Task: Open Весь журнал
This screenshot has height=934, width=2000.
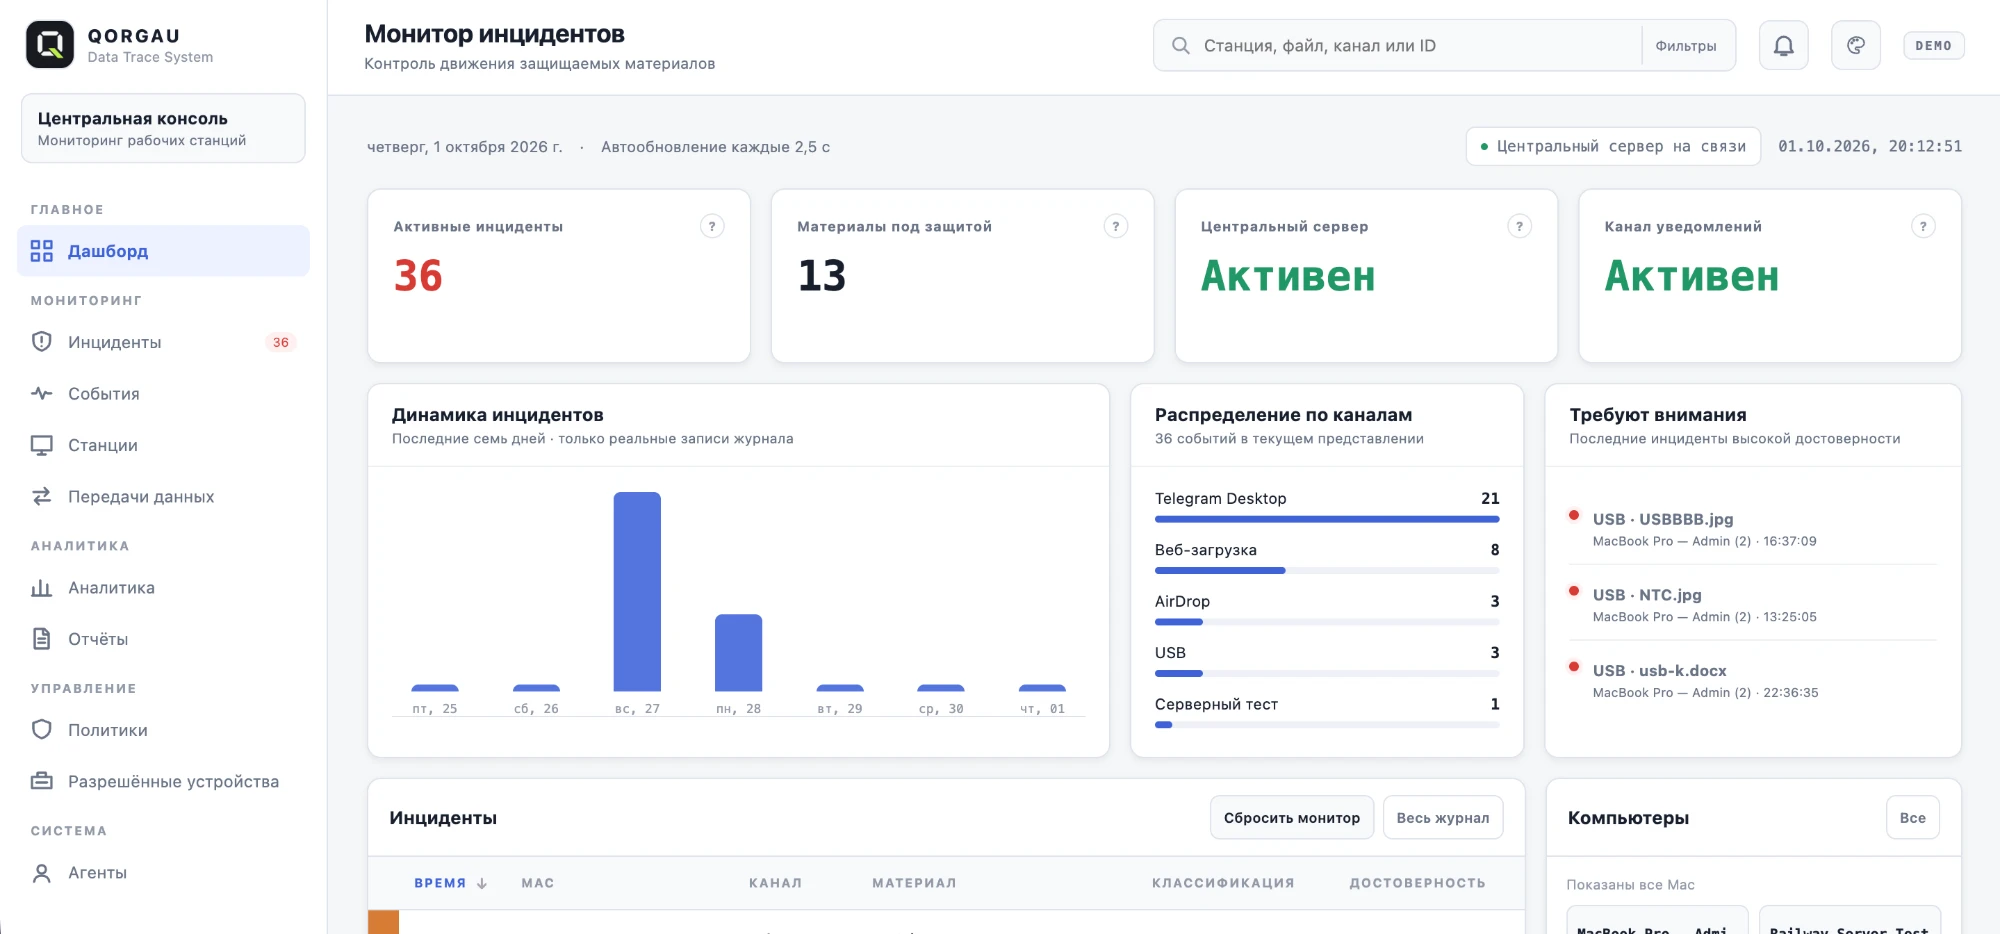Action: tap(1443, 818)
